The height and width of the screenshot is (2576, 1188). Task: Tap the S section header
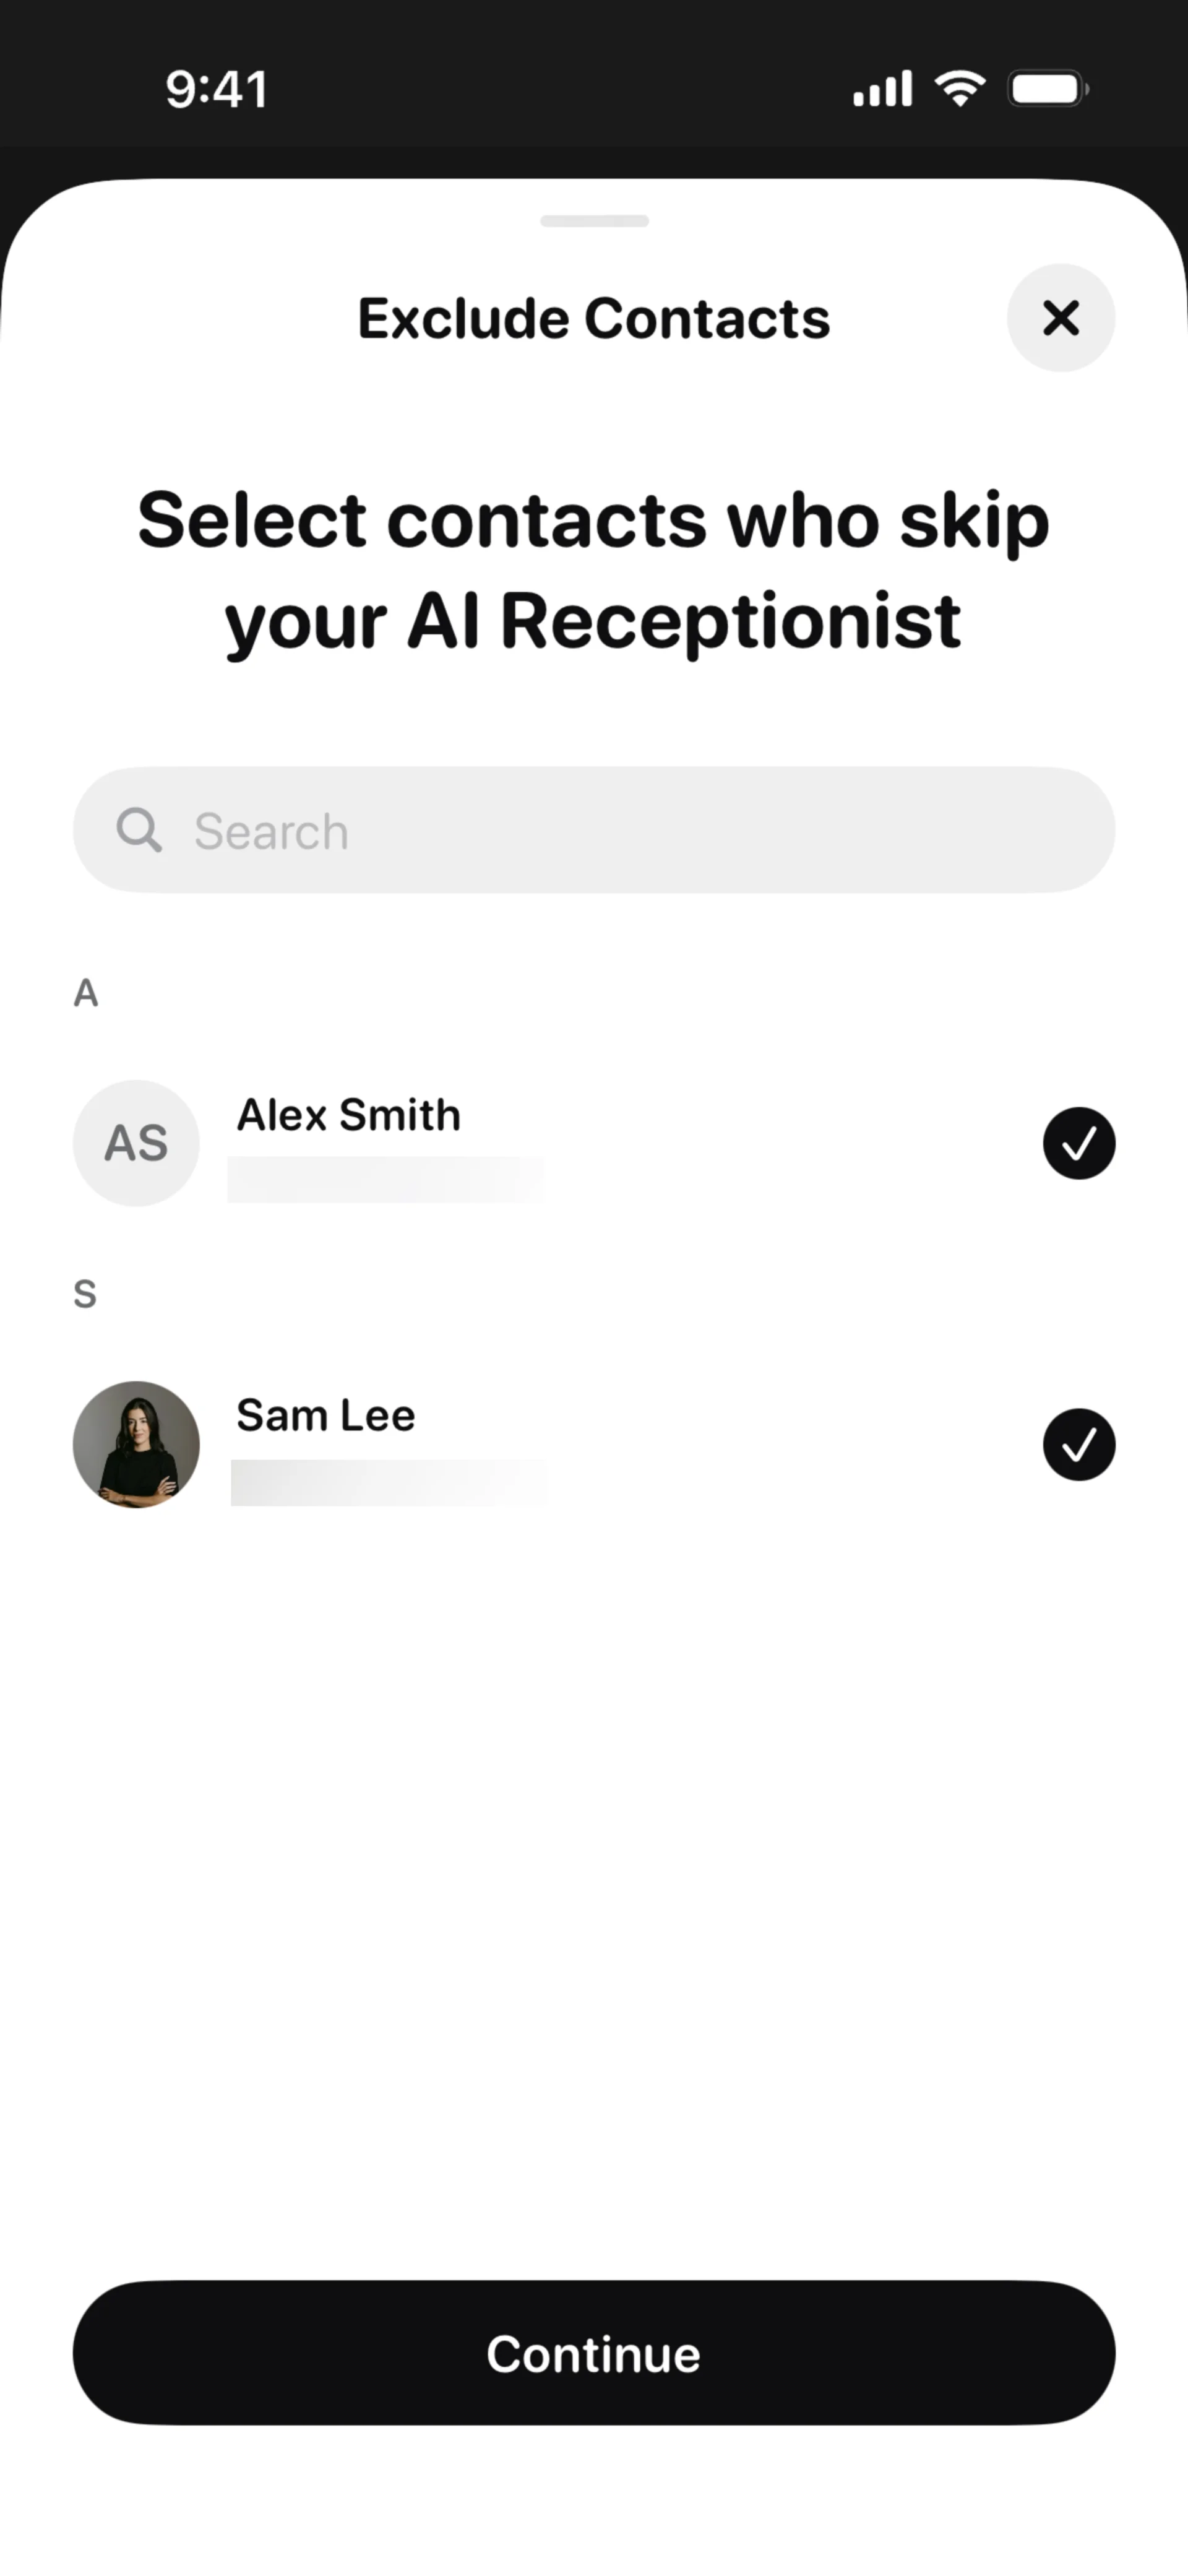click(x=85, y=1294)
